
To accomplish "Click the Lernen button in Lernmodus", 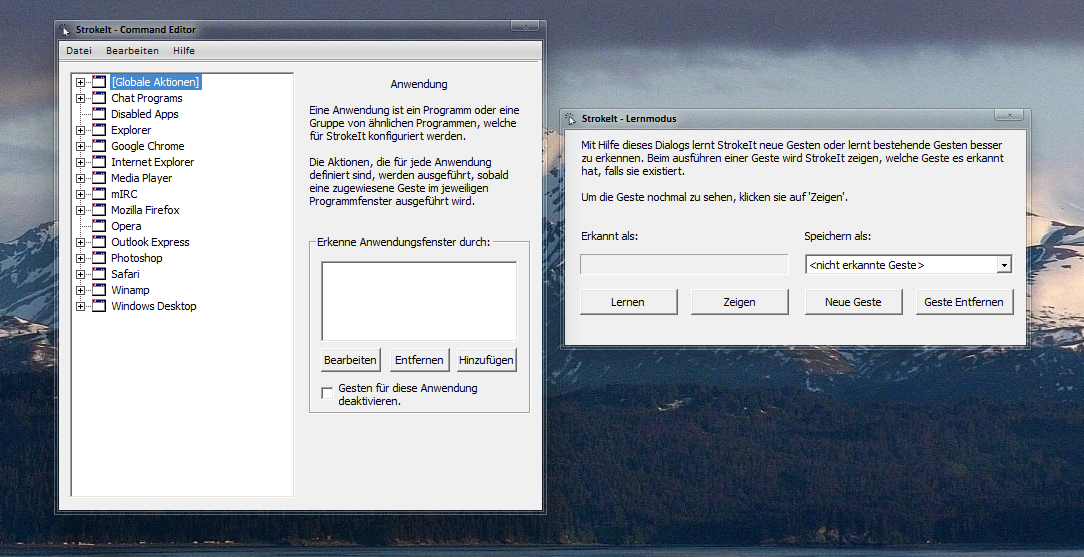I will tap(628, 302).
